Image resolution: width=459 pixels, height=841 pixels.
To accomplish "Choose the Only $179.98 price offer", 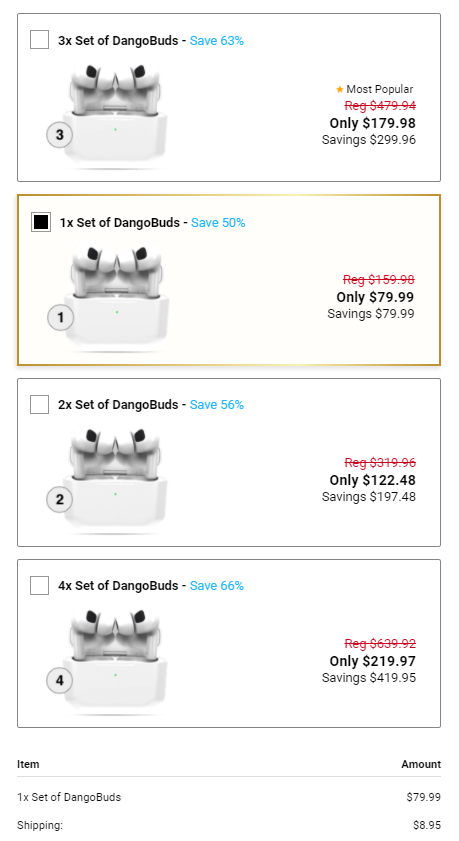I will pos(373,123).
